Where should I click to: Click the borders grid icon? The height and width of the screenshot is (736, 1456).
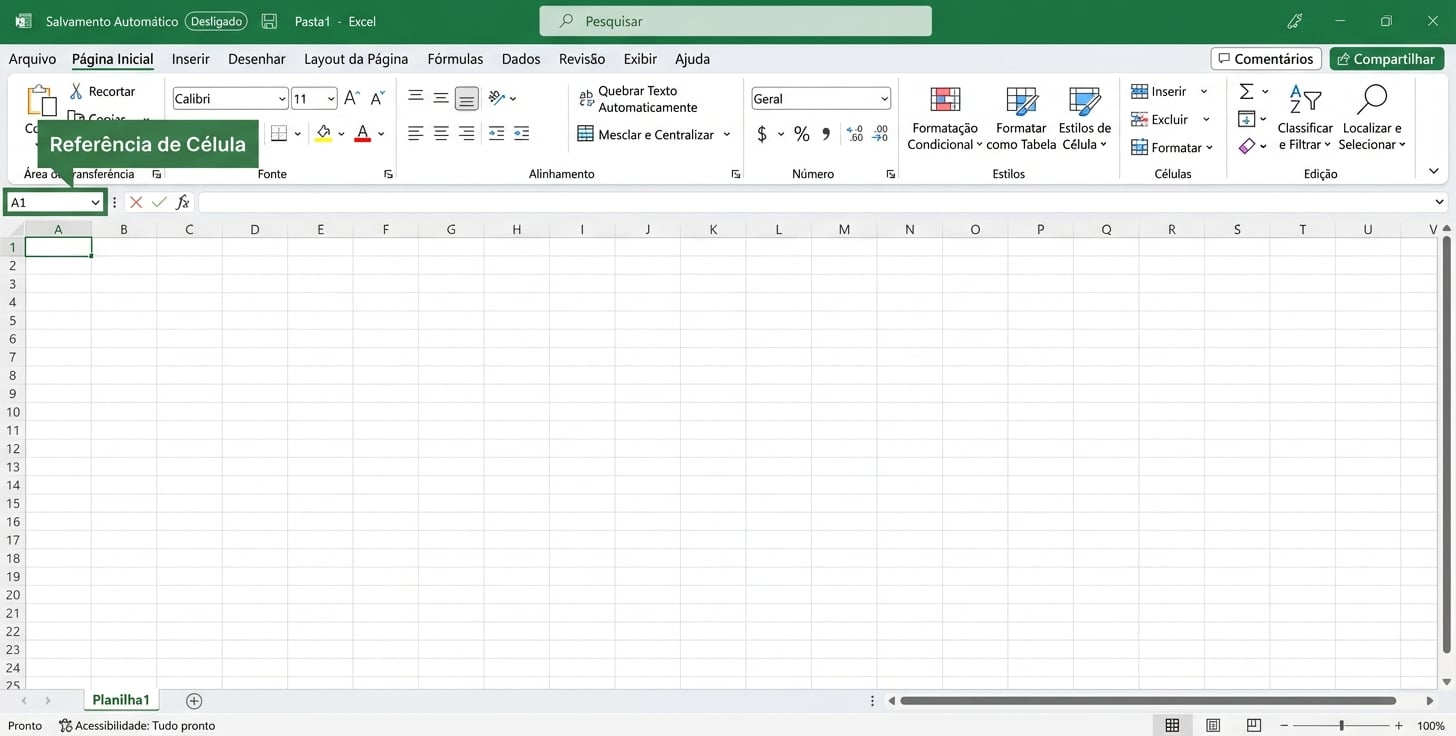[279, 133]
